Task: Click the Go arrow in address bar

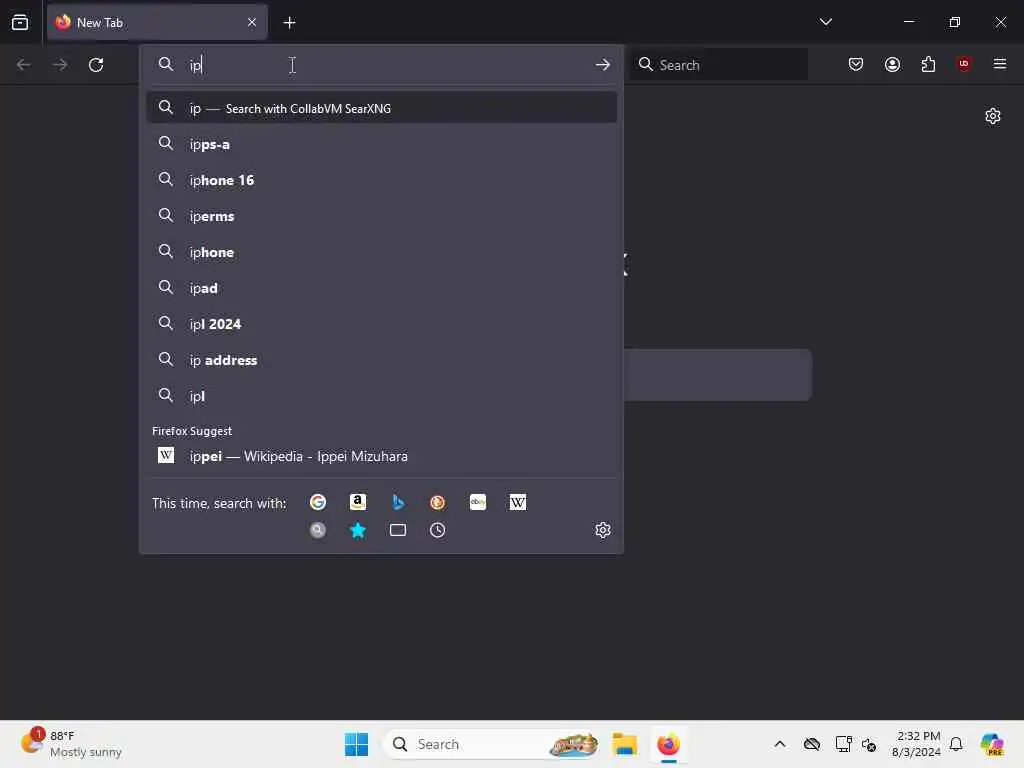Action: click(x=603, y=65)
